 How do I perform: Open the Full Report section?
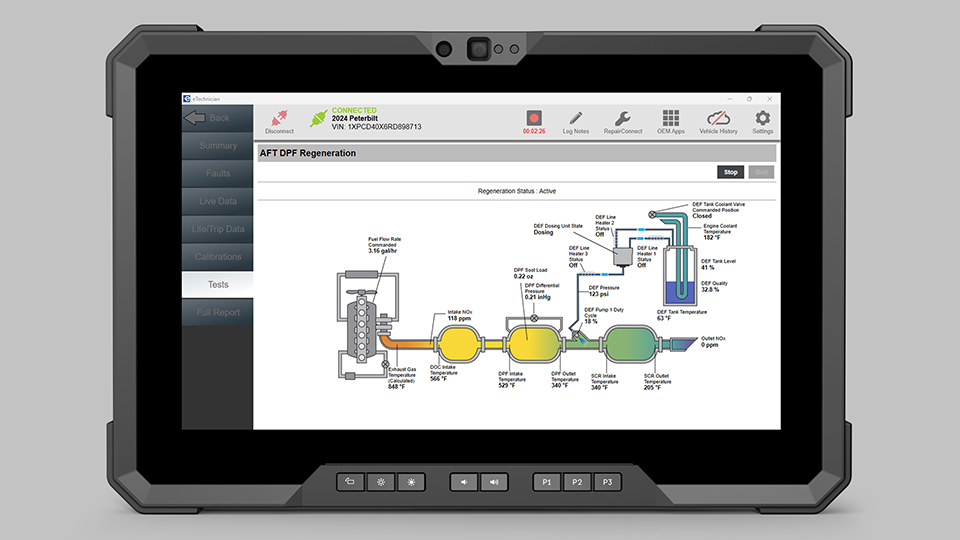(x=217, y=312)
